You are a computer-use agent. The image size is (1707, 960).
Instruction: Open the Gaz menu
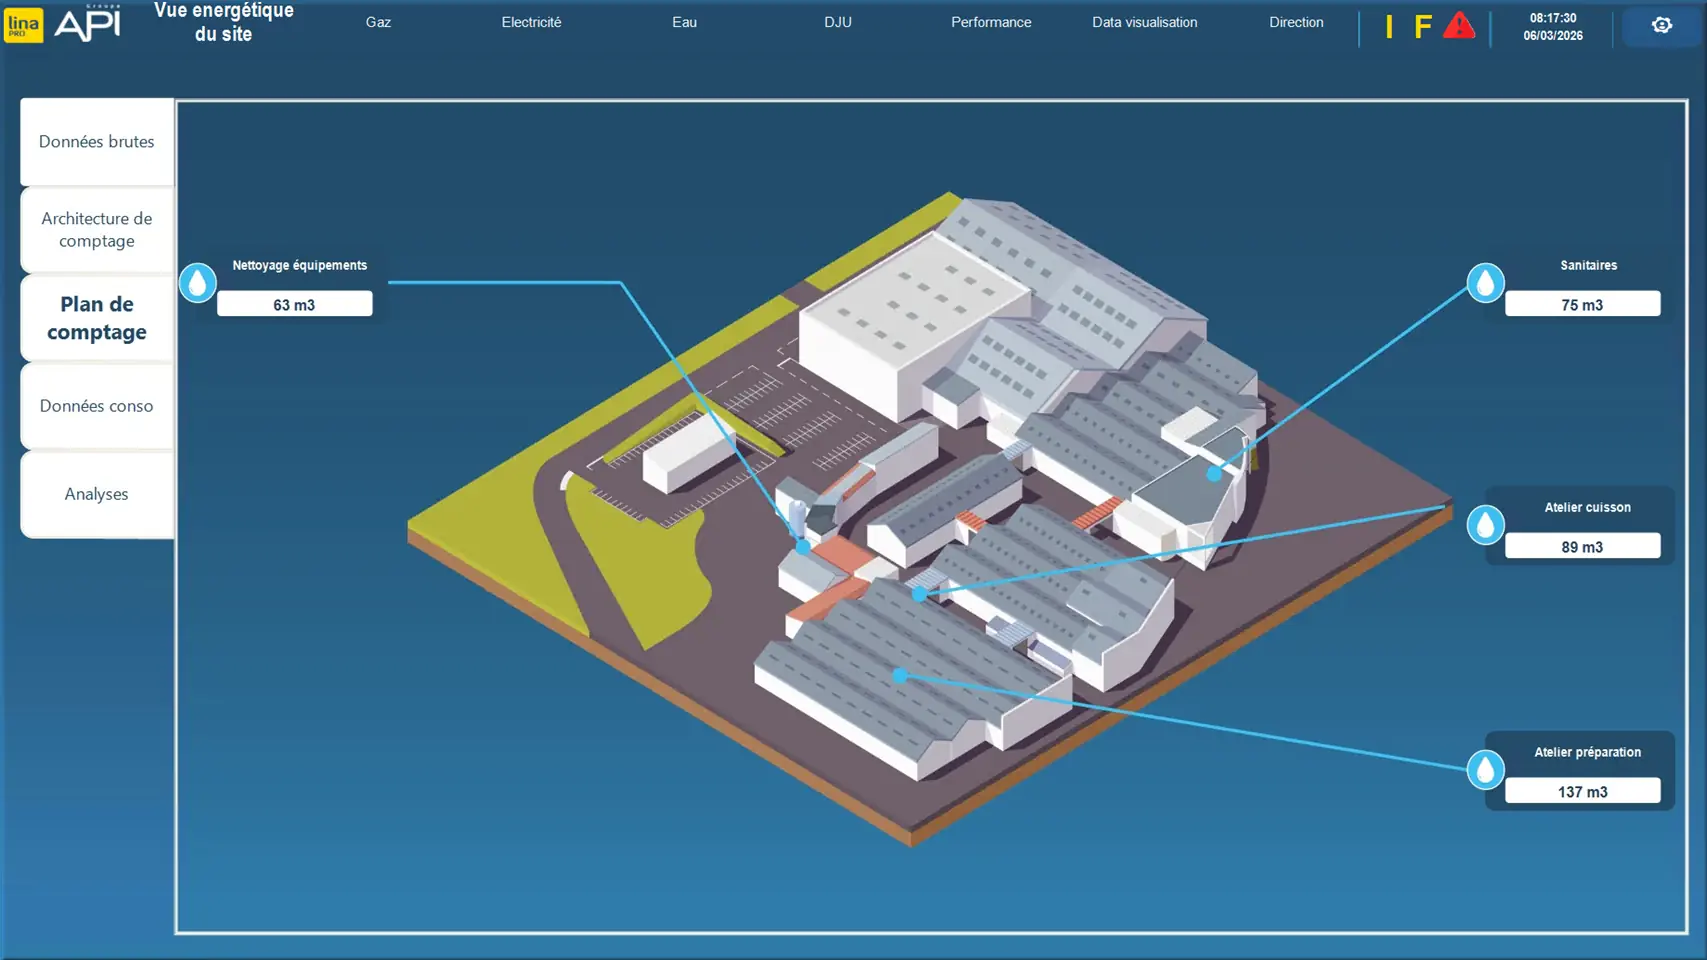(x=378, y=22)
